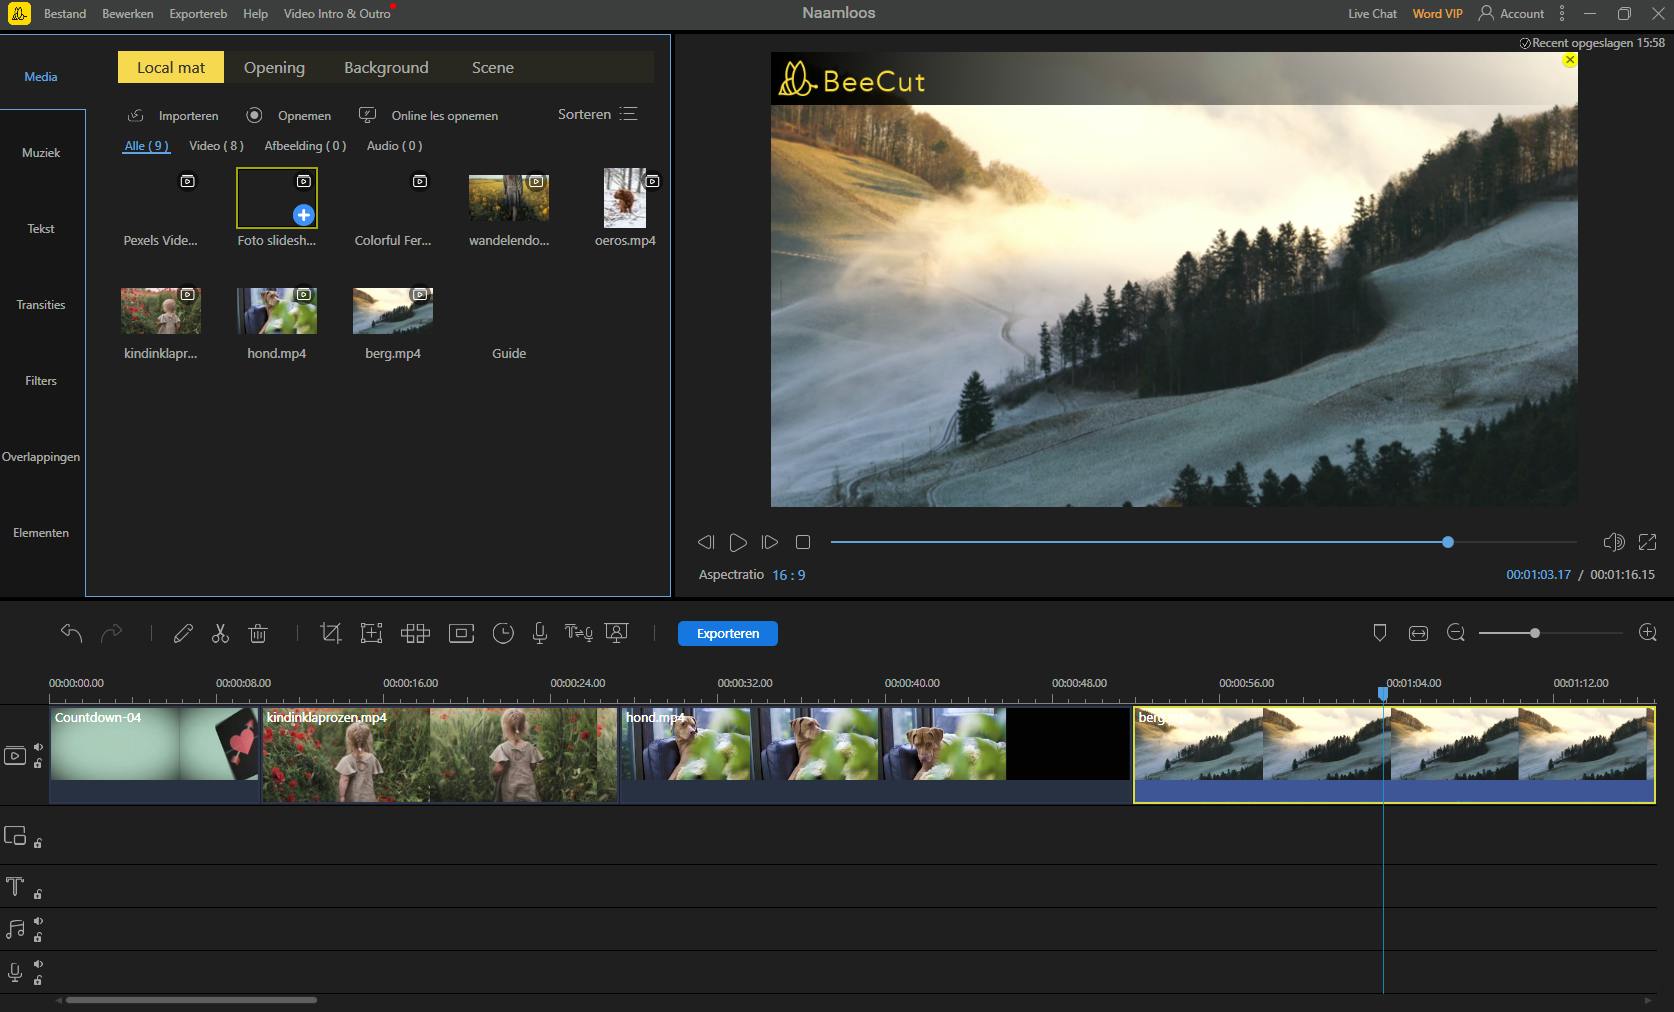
Task: Select the crop tool icon
Action: [330, 633]
